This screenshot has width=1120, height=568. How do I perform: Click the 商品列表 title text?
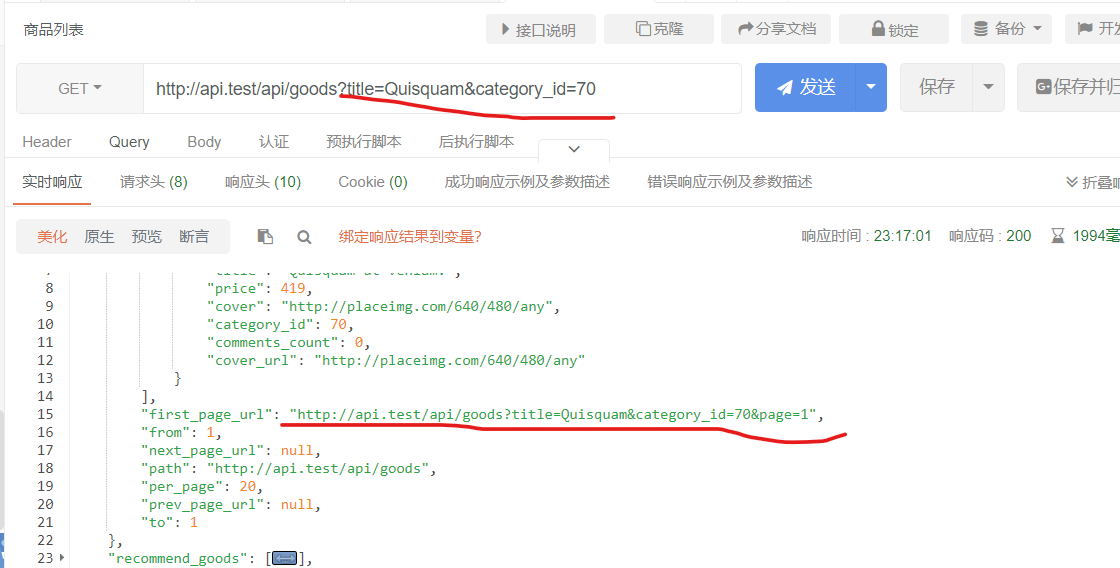pyautogui.click(x=54, y=29)
